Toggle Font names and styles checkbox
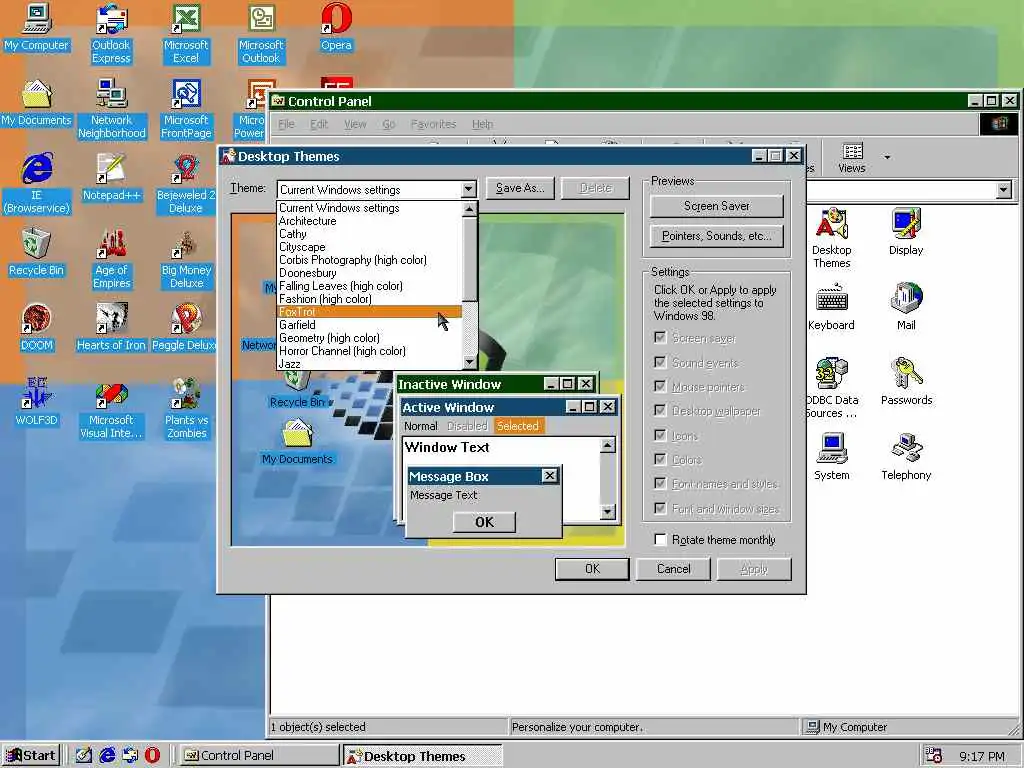 660,483
